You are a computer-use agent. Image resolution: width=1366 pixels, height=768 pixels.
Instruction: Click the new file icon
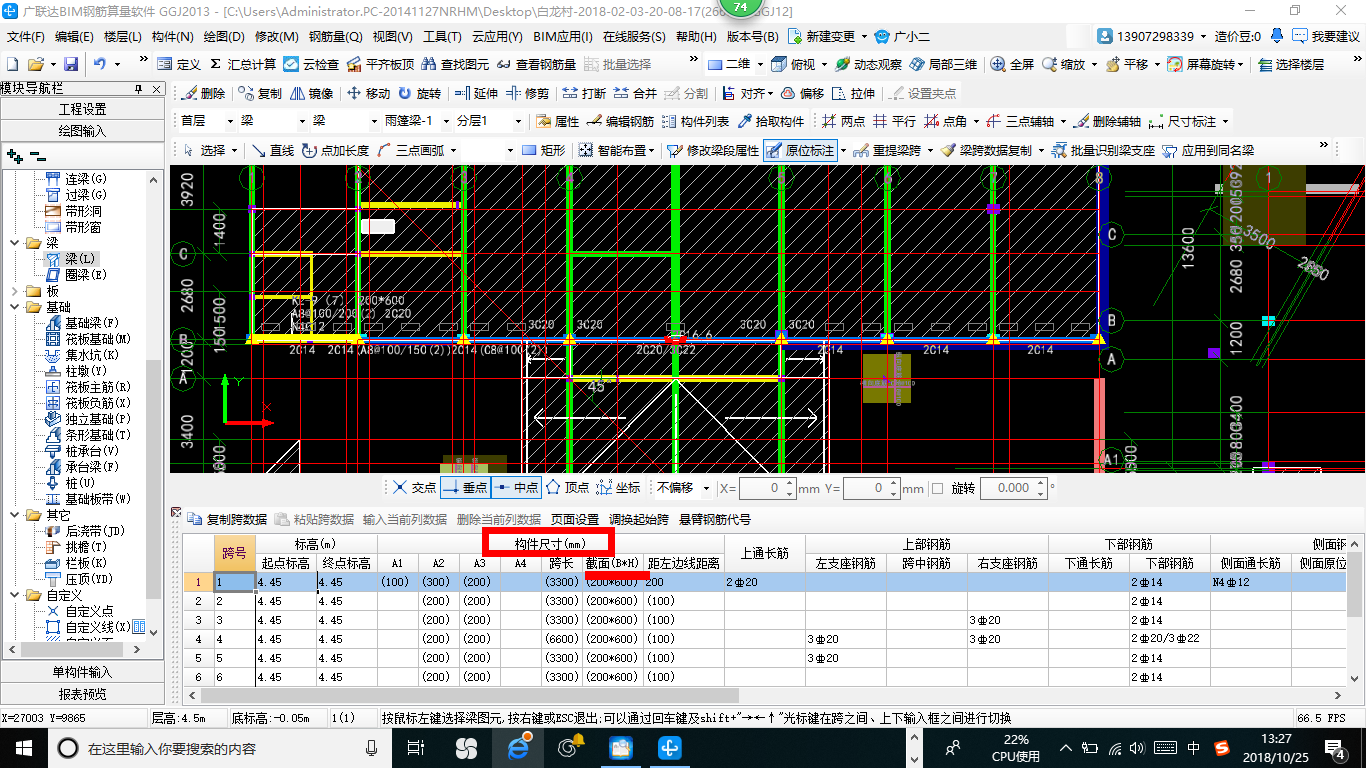click(x=15, y=64)
